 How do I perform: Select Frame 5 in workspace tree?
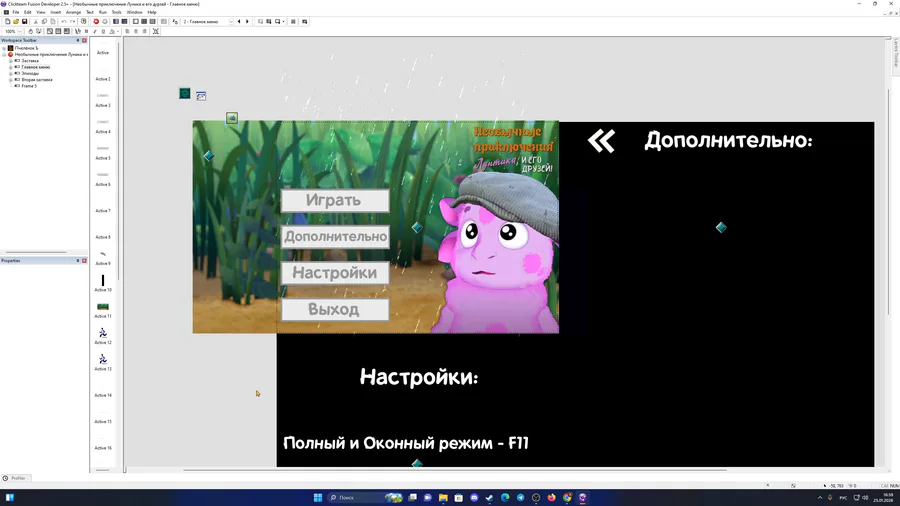coord(29,86)
